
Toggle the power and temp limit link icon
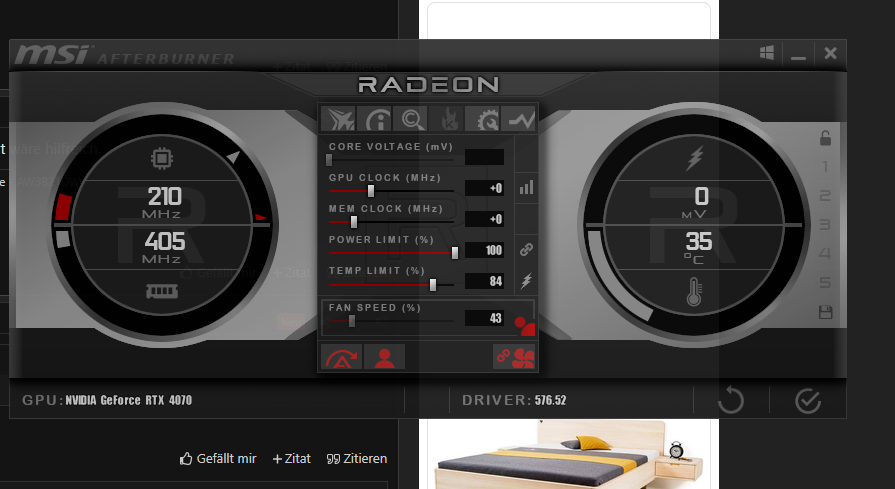(526, 249)
